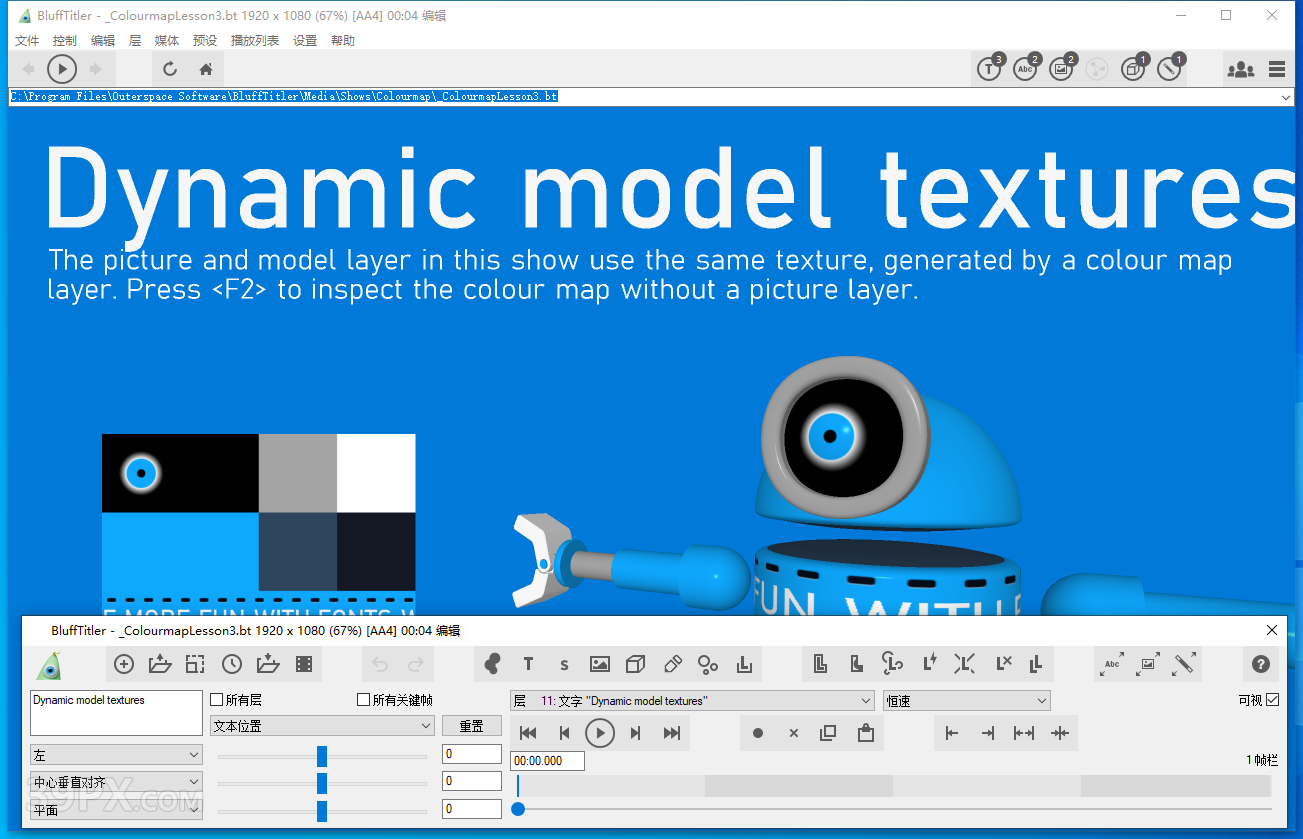Expand the layer selector dropdown
The image size is (1303, 839).
[692, 701]
